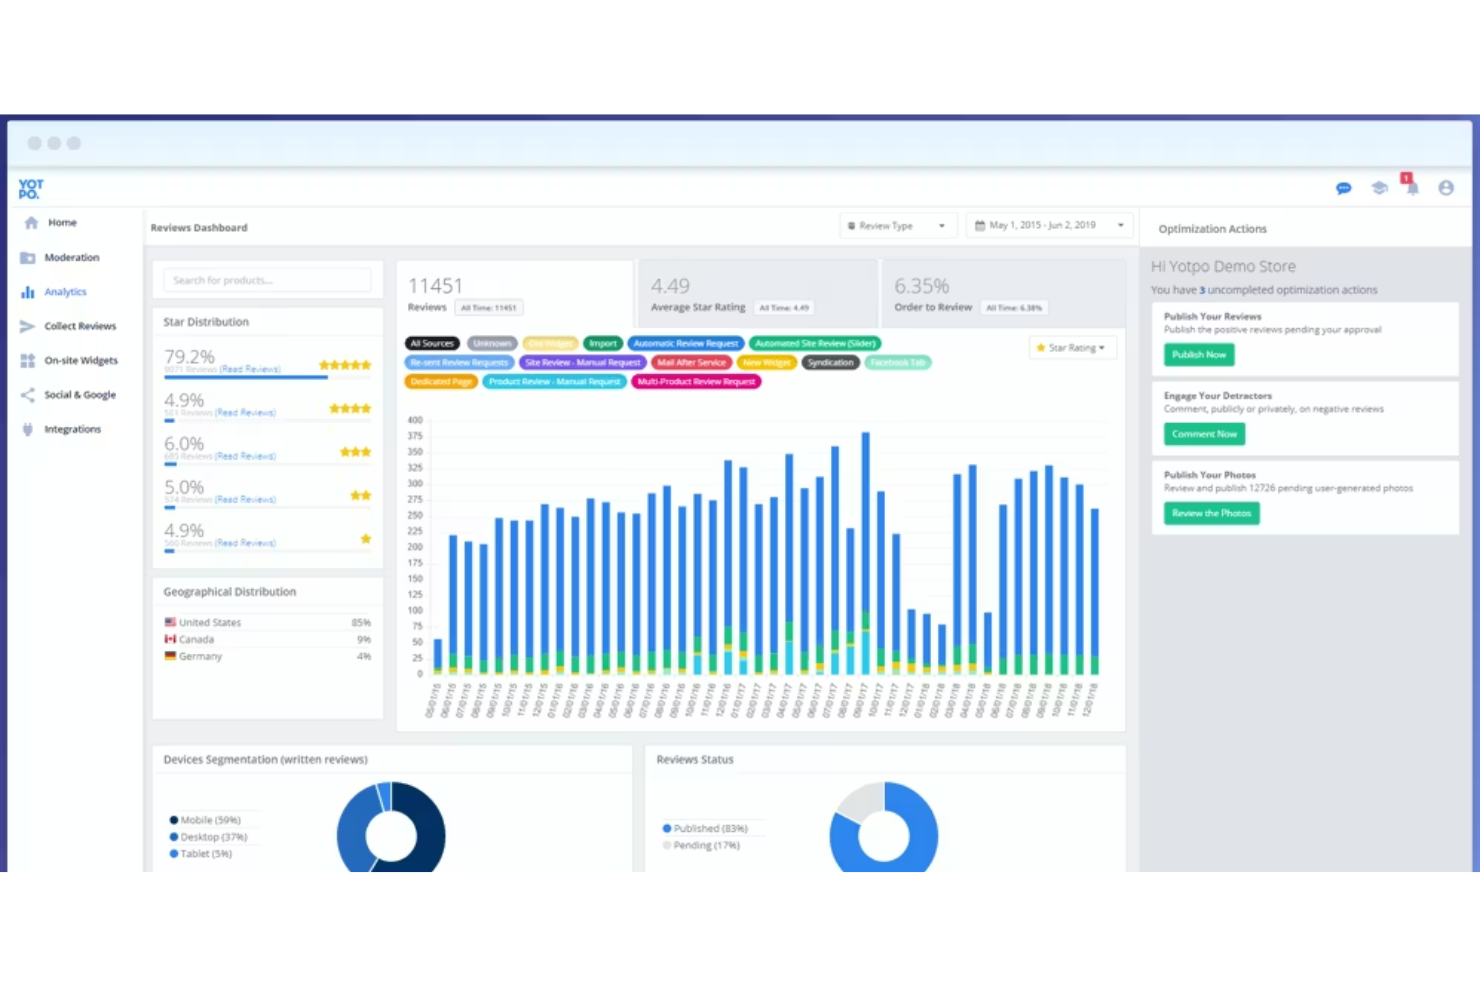
Task: Open Collect Reviews in the sidebar
Action: [x=80, y=326]
